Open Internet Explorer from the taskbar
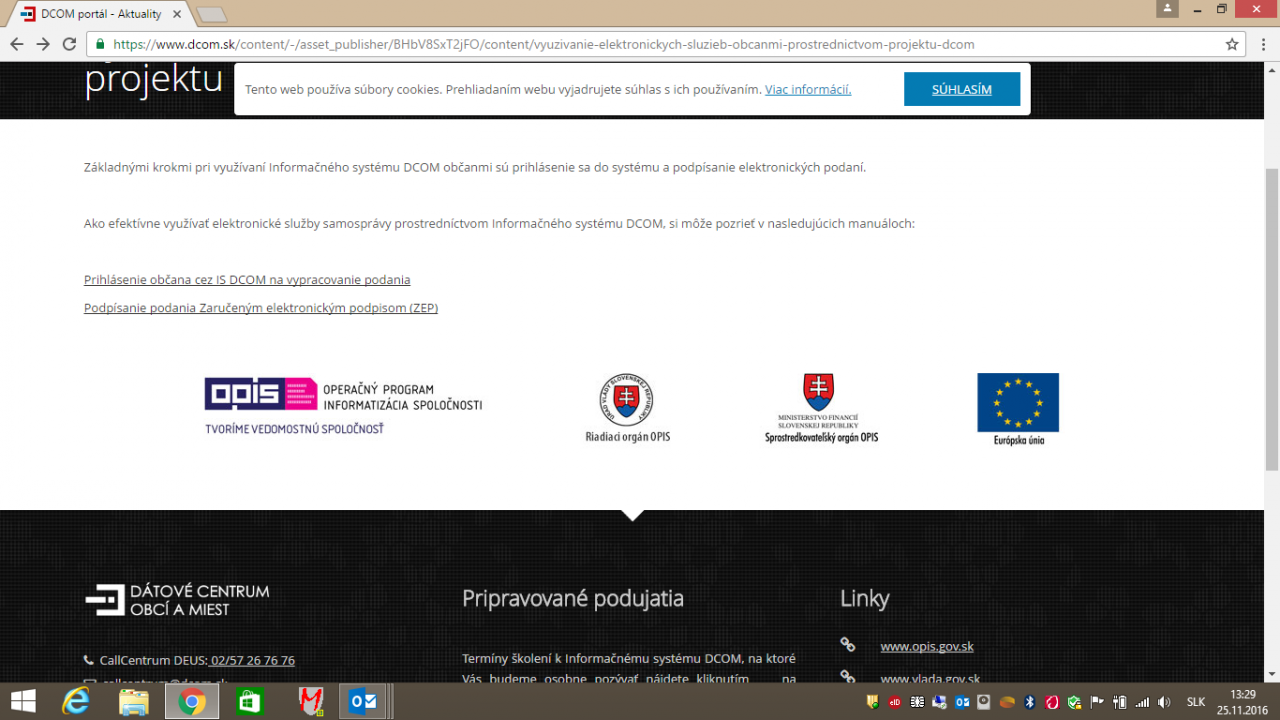 pyautogui.click(x=75, y=702)
